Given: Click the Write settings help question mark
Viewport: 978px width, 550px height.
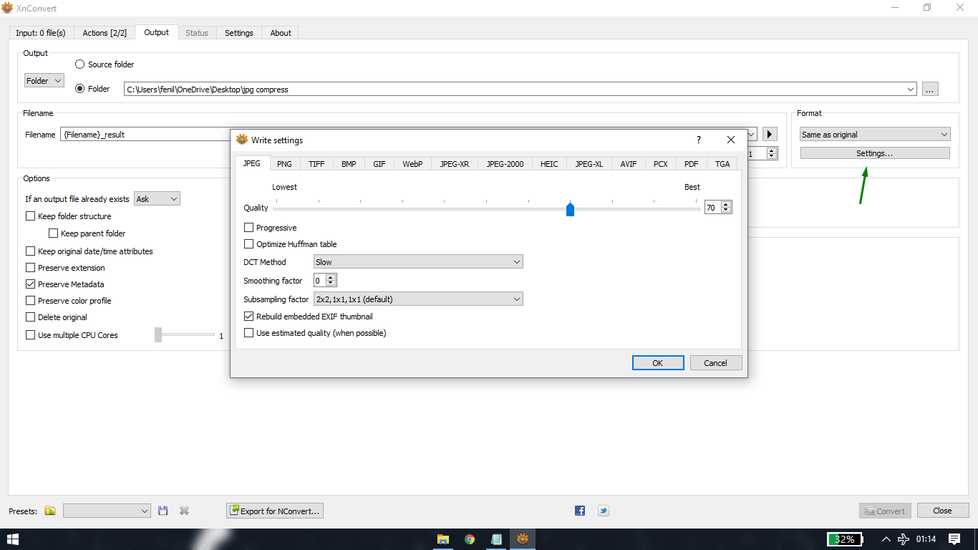Looking at the screenshot, I should pyautogui.click(x=699, y=140).
